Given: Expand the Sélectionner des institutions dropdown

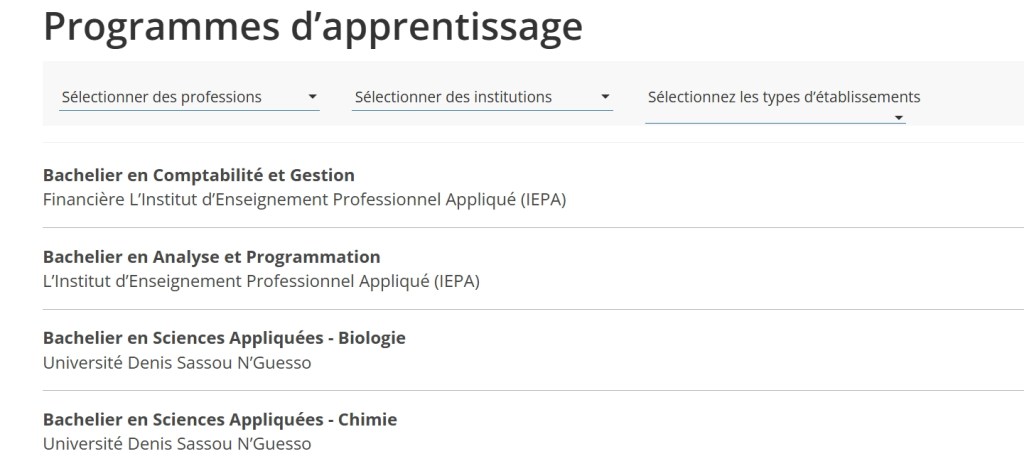Looking at the screenshot, I should point(453,97).
